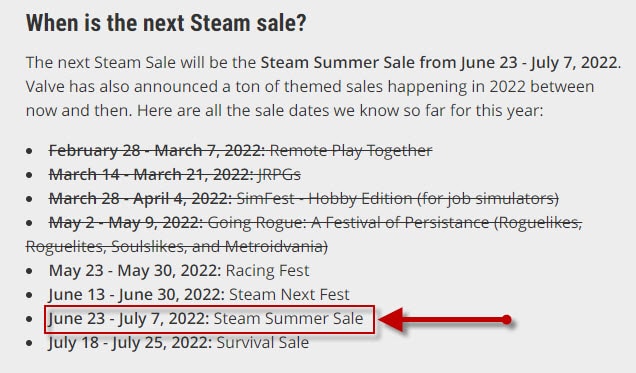This screenshot has width=636, height=373.
Task: Click the red arrow pointing at Summer Sale
Action: pos(445,320)
